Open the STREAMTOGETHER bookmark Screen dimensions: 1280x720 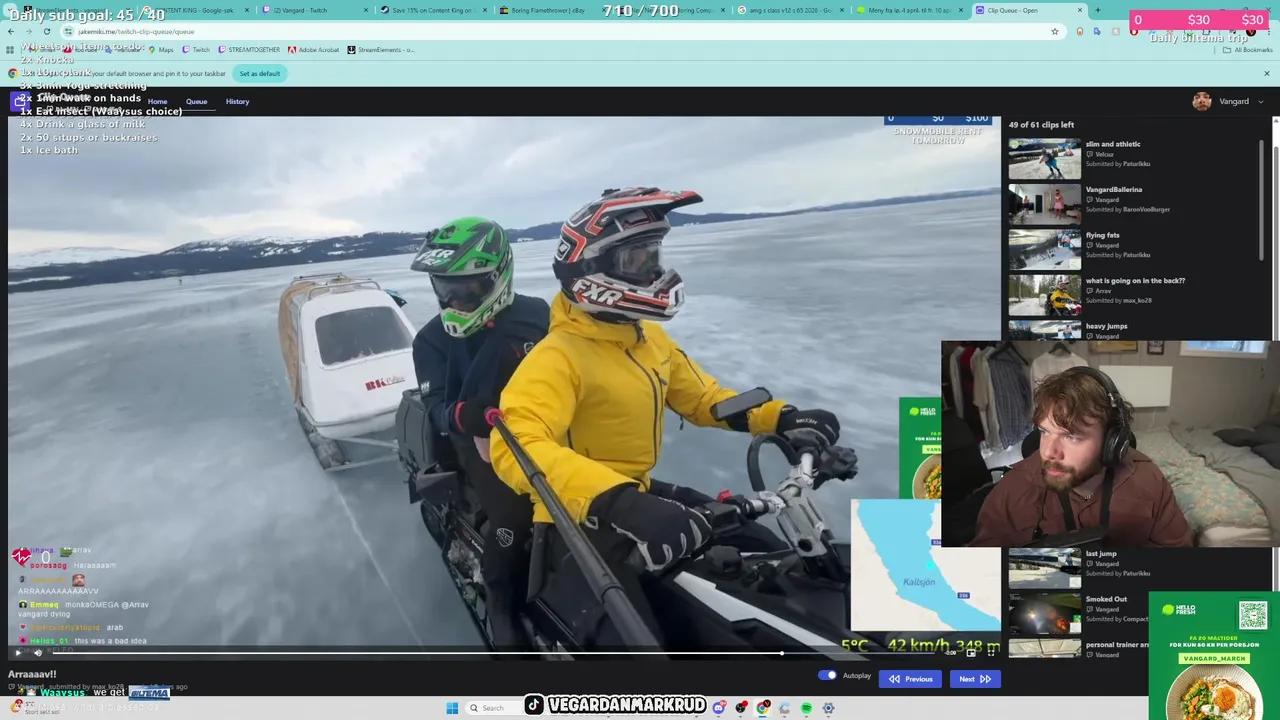pyautogui.click(x=250, y=49)
